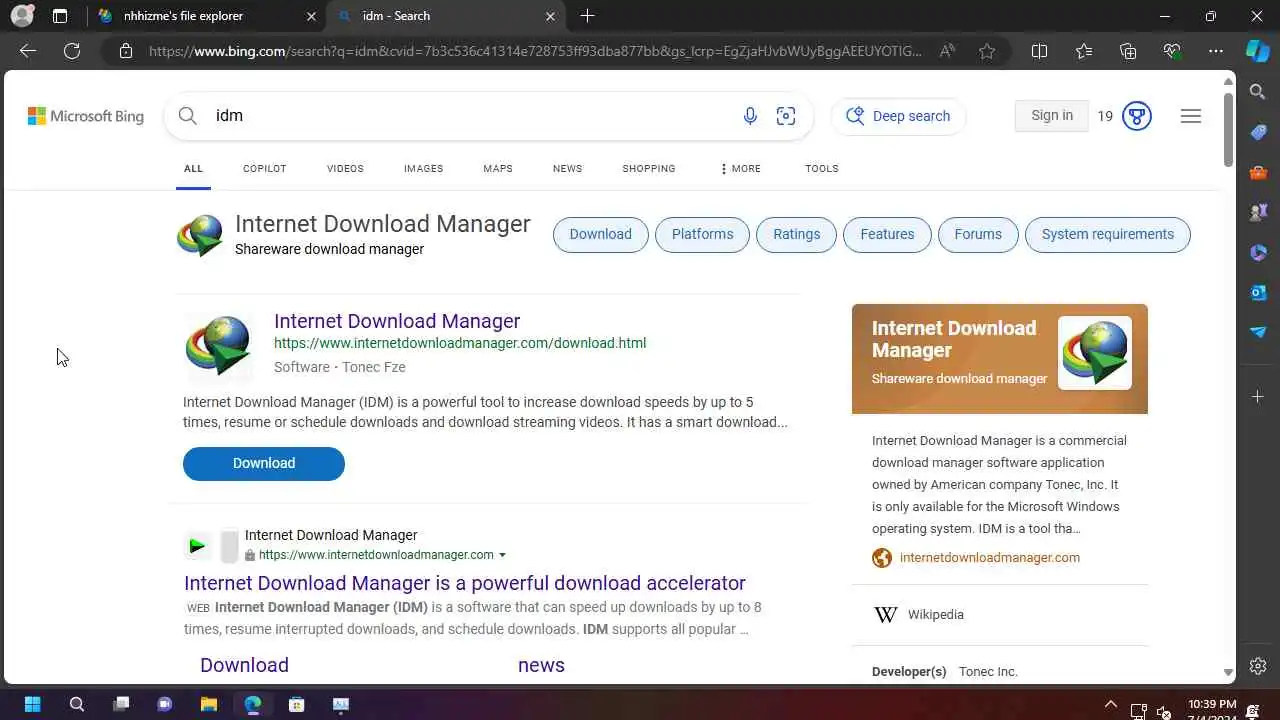Image resolution: width=1280 pixels, height=720 pixels.
Task: Switch to COPILOT search tab
Action: point(264,169)
